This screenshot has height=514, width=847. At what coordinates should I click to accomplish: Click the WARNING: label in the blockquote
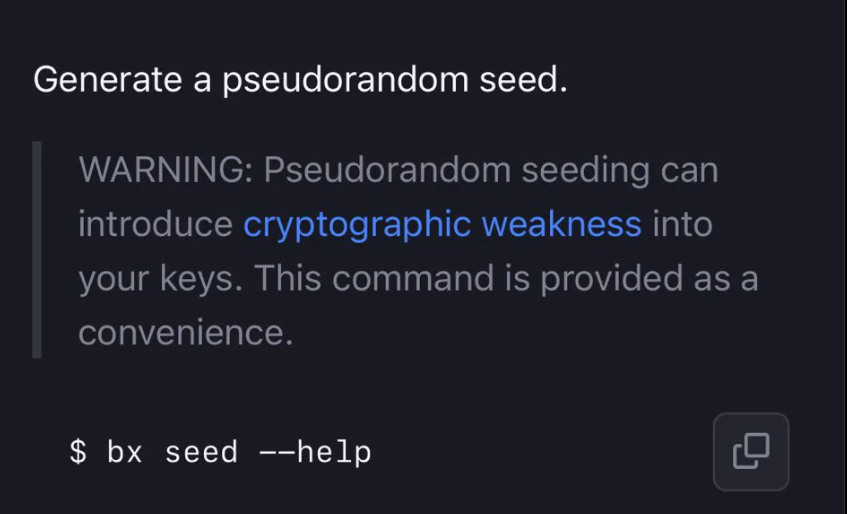coord(166,170)
